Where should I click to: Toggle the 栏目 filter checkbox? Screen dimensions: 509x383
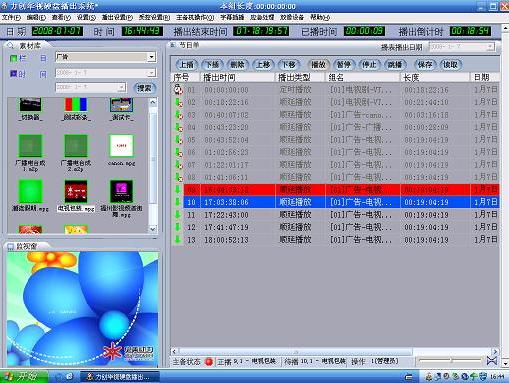[x=13, y=58]
